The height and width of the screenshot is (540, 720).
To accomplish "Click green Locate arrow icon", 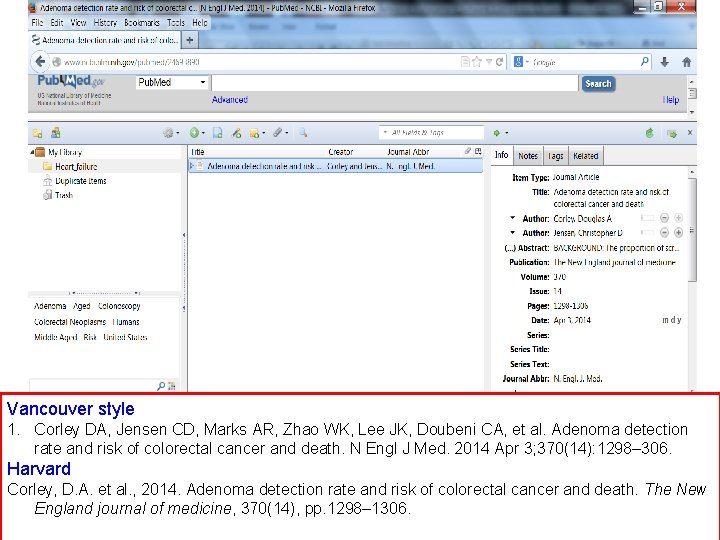I will point(497,133).
